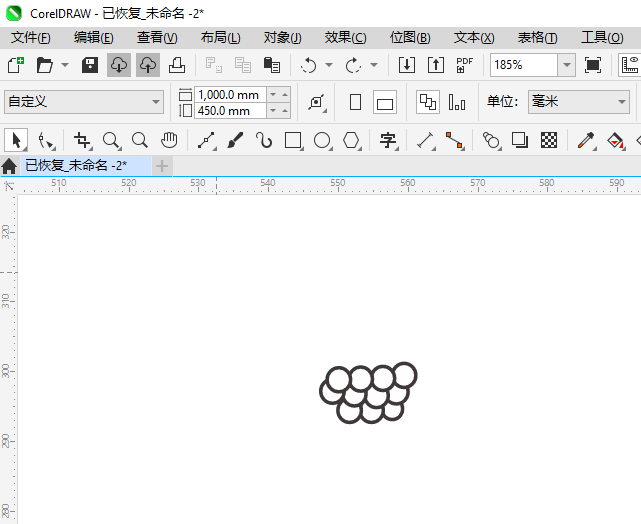This screenshot has height=524, width=641.
Task: Open the zoom level dropdown arrow
Action: click(567, 65)
